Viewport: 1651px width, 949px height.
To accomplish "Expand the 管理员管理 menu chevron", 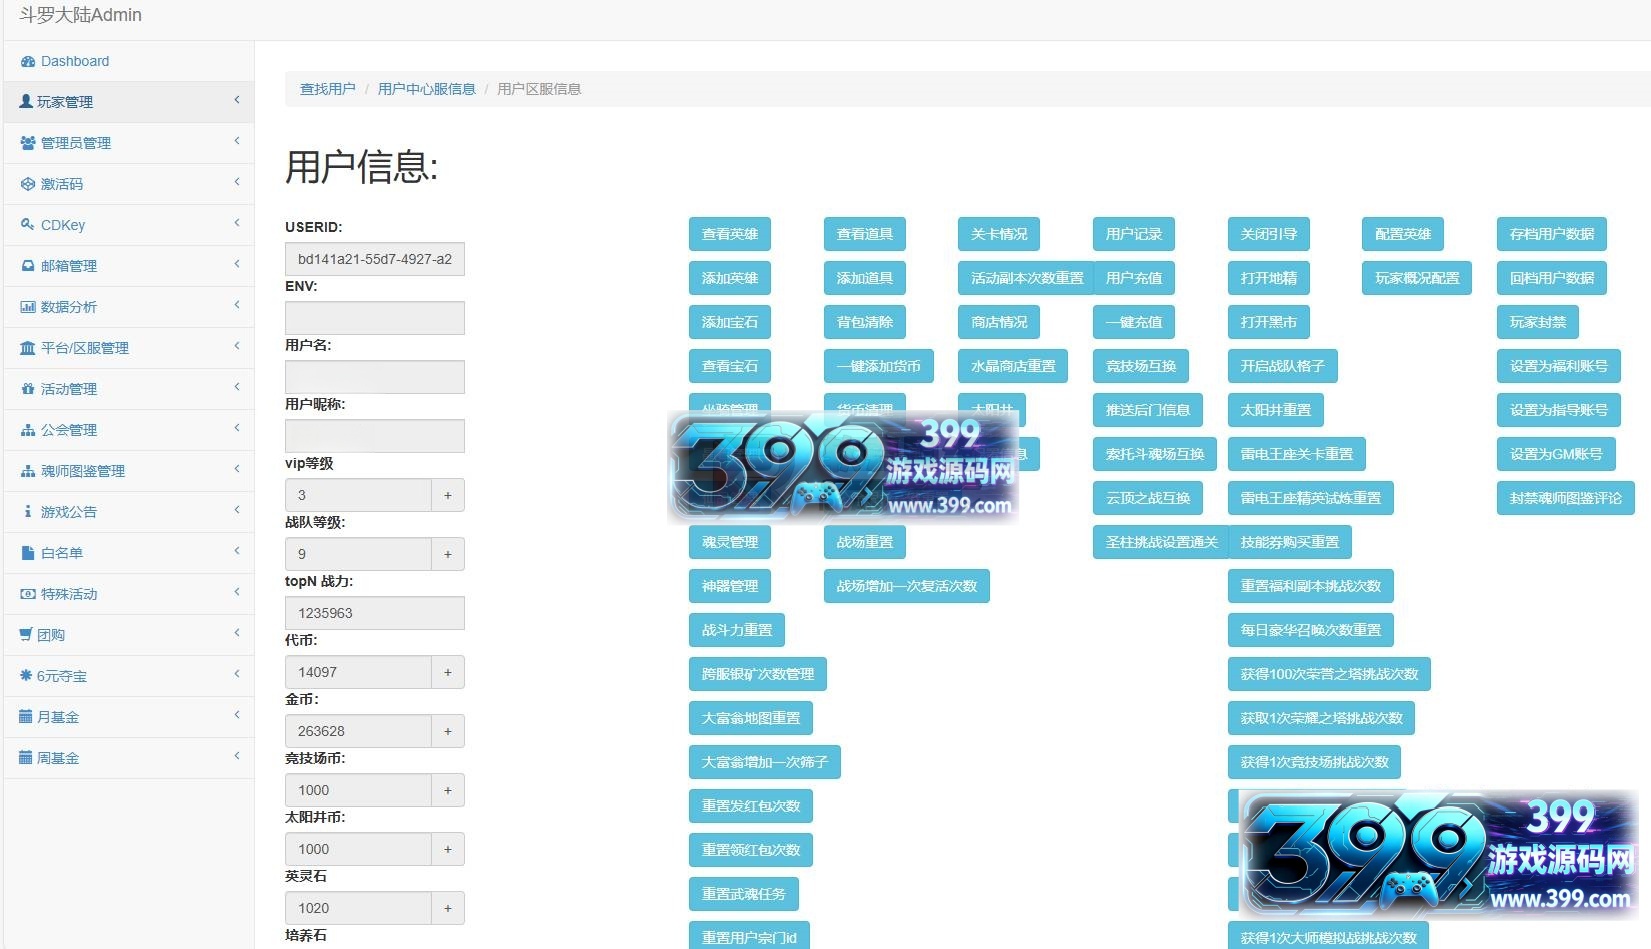I will [237, 141].
